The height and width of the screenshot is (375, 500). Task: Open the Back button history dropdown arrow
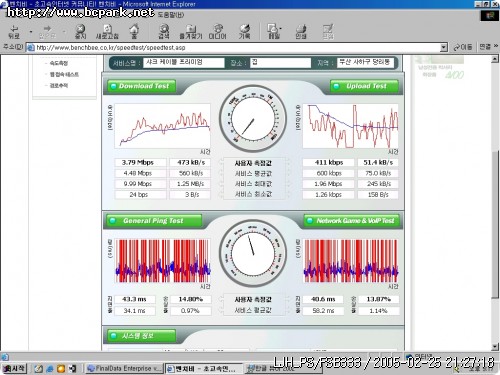(31, 32)
